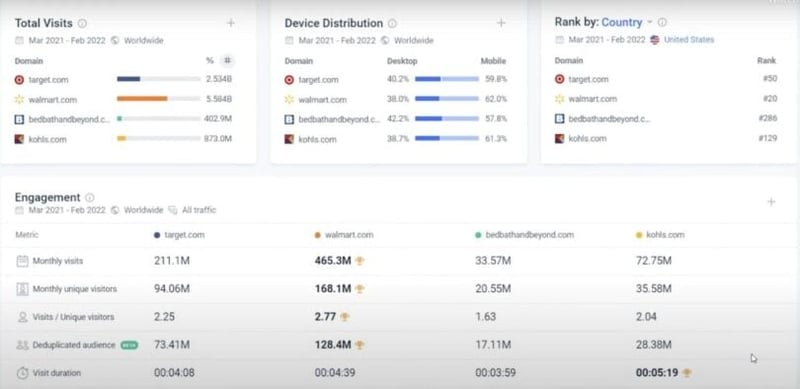The height and width of the screenshot is (389, 800).
Task: Click the bedbathandbeyond.com column header in Engagement
Action: pos(524,235)
